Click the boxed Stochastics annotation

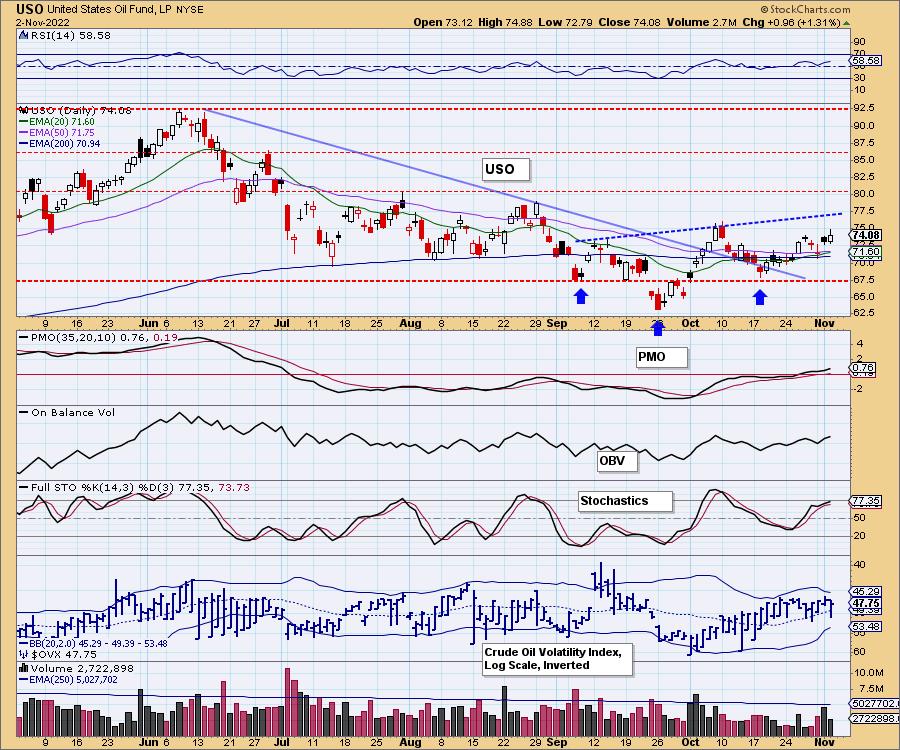pos(624,501)
